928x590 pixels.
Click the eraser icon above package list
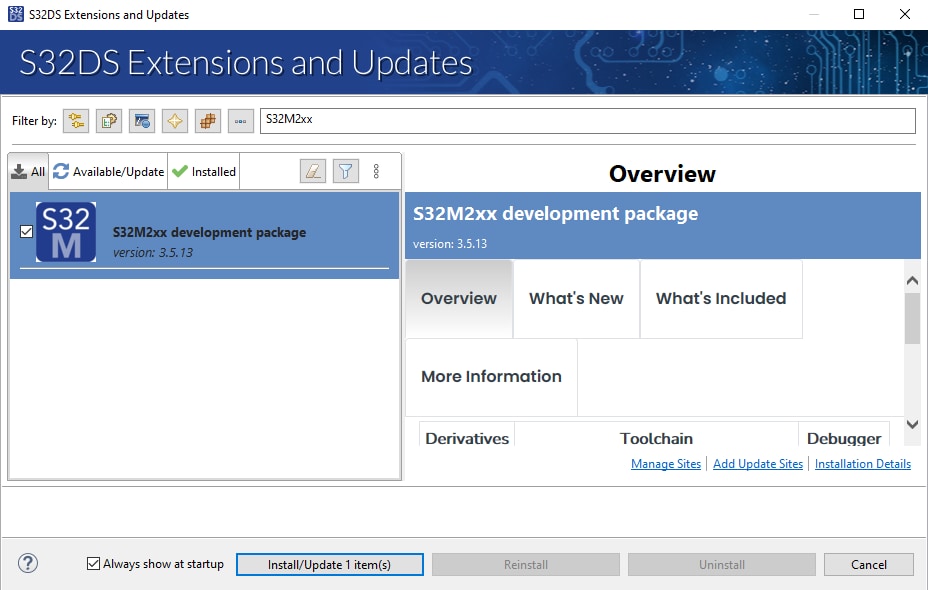coord(313,171)
